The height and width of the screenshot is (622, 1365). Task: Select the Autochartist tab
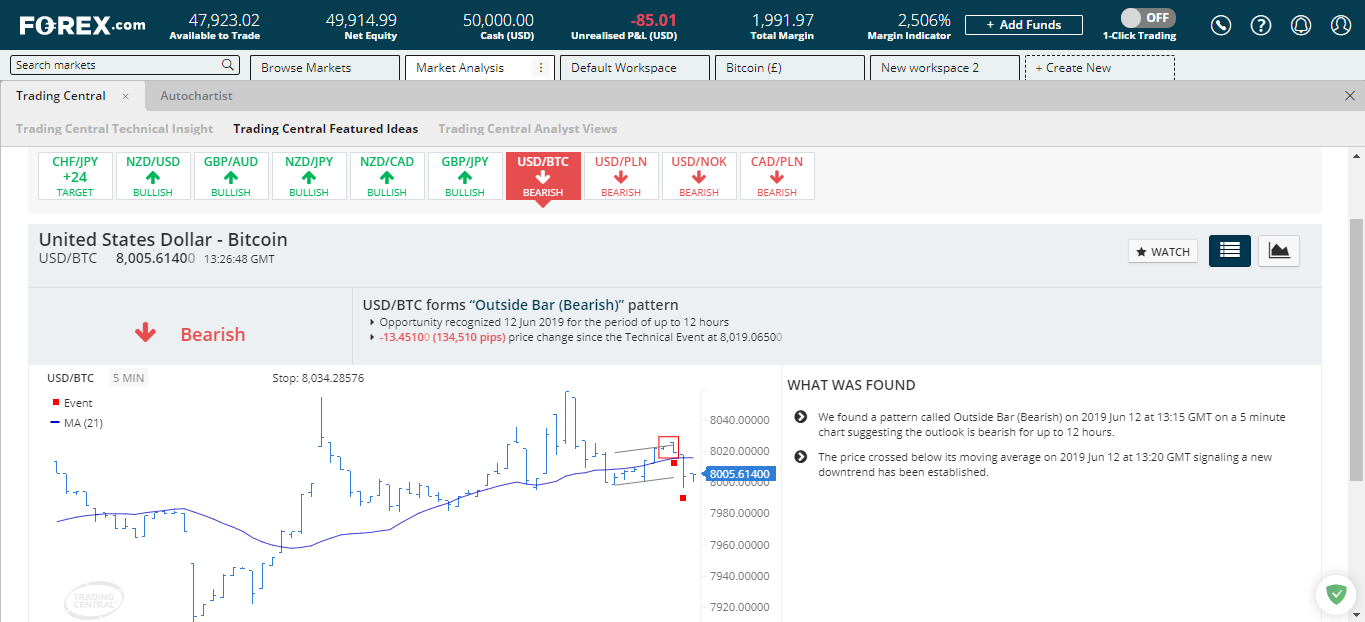tap(196, 96)
